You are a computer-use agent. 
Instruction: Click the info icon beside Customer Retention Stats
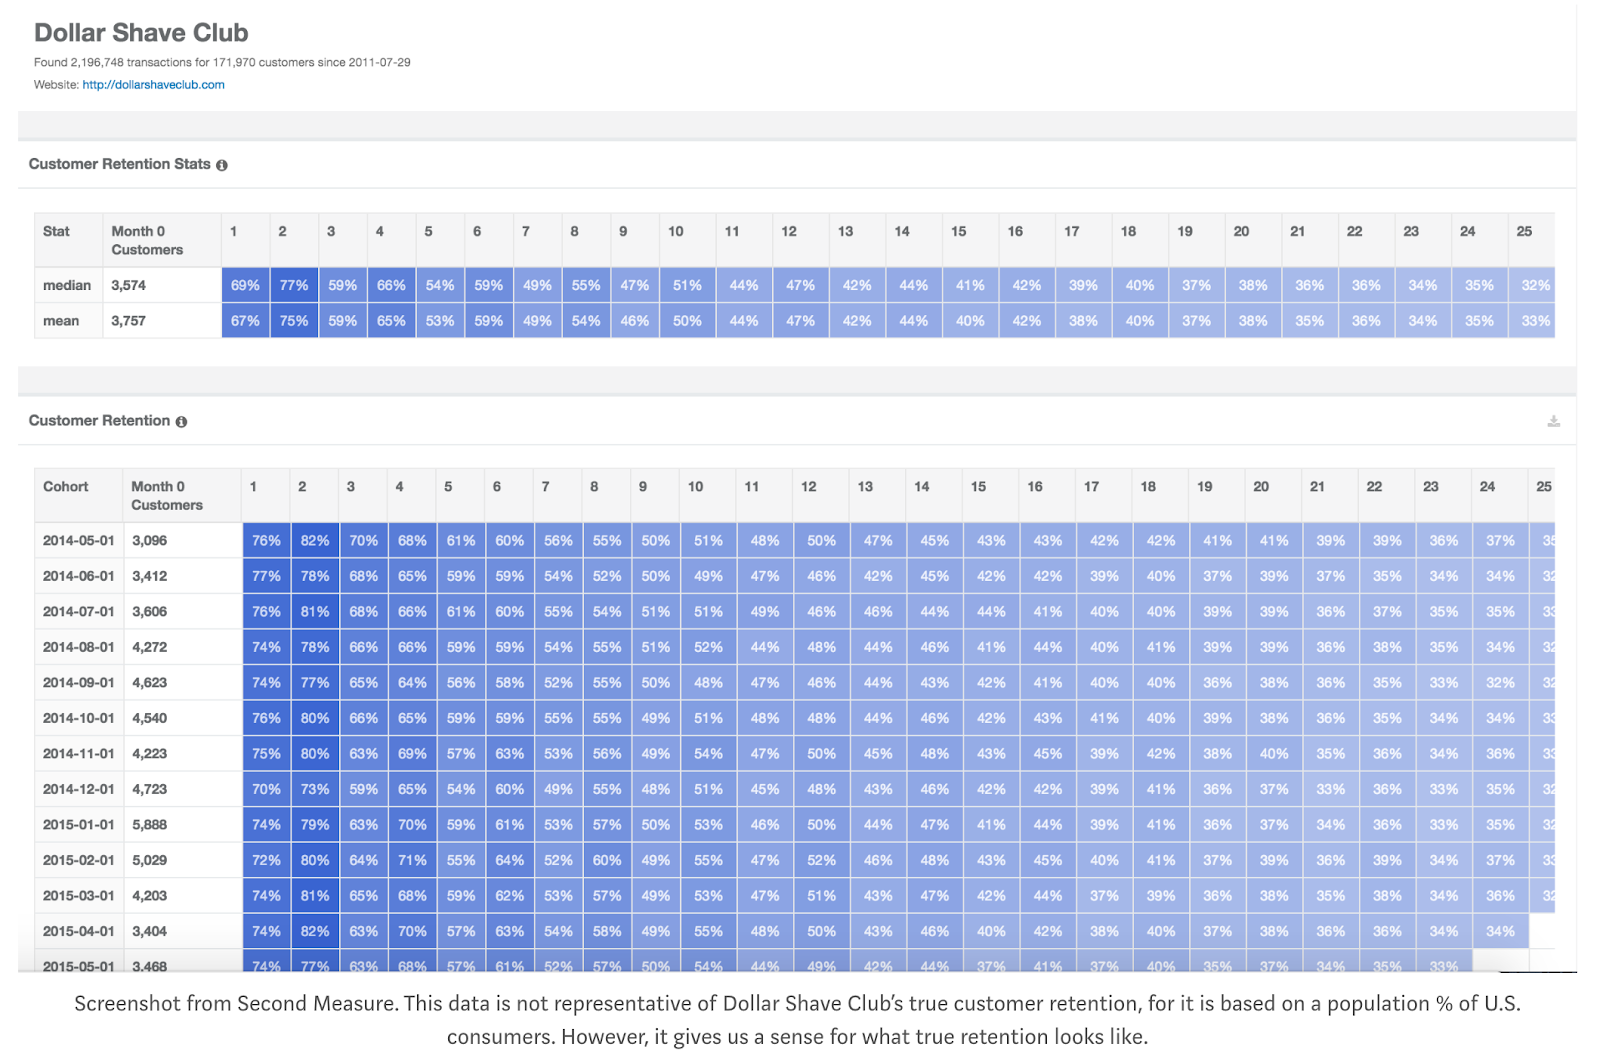[x=222, y=165]
